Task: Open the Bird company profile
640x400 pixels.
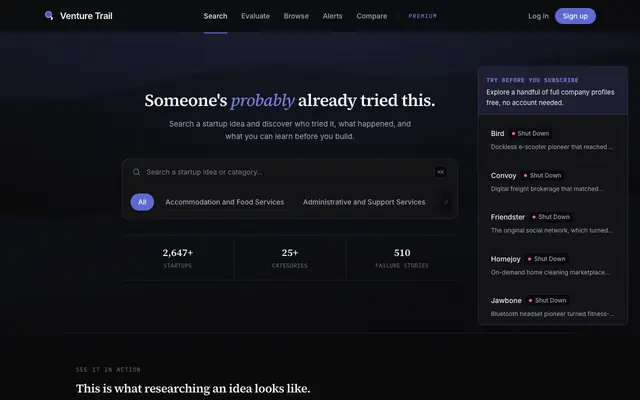Action: pos(552,140)
